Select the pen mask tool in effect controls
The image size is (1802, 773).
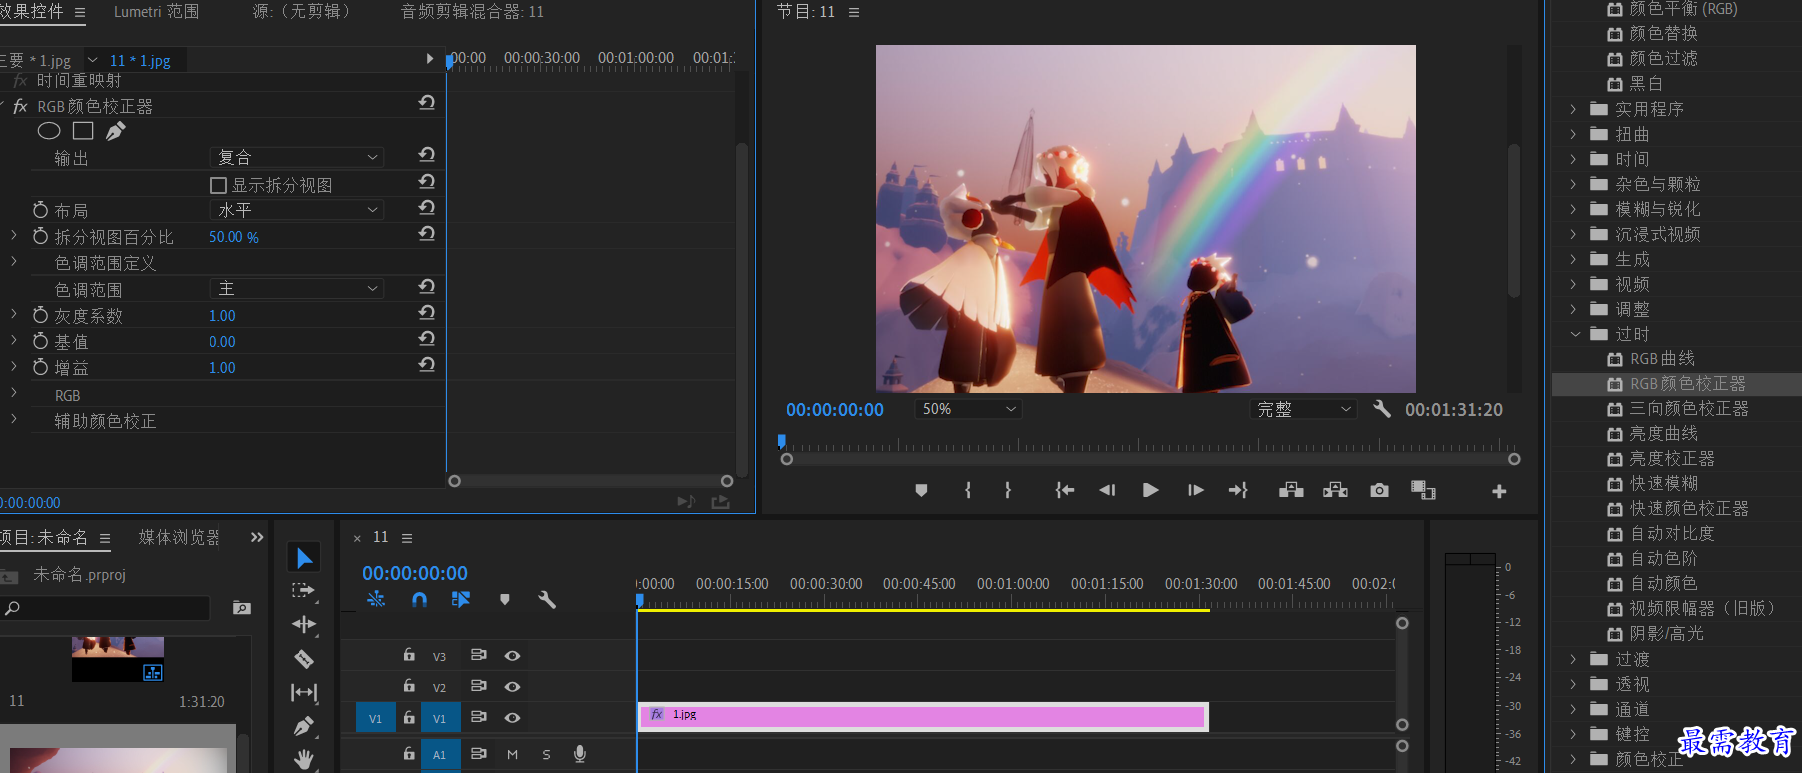pyautogui.click(x=116, y=131)
